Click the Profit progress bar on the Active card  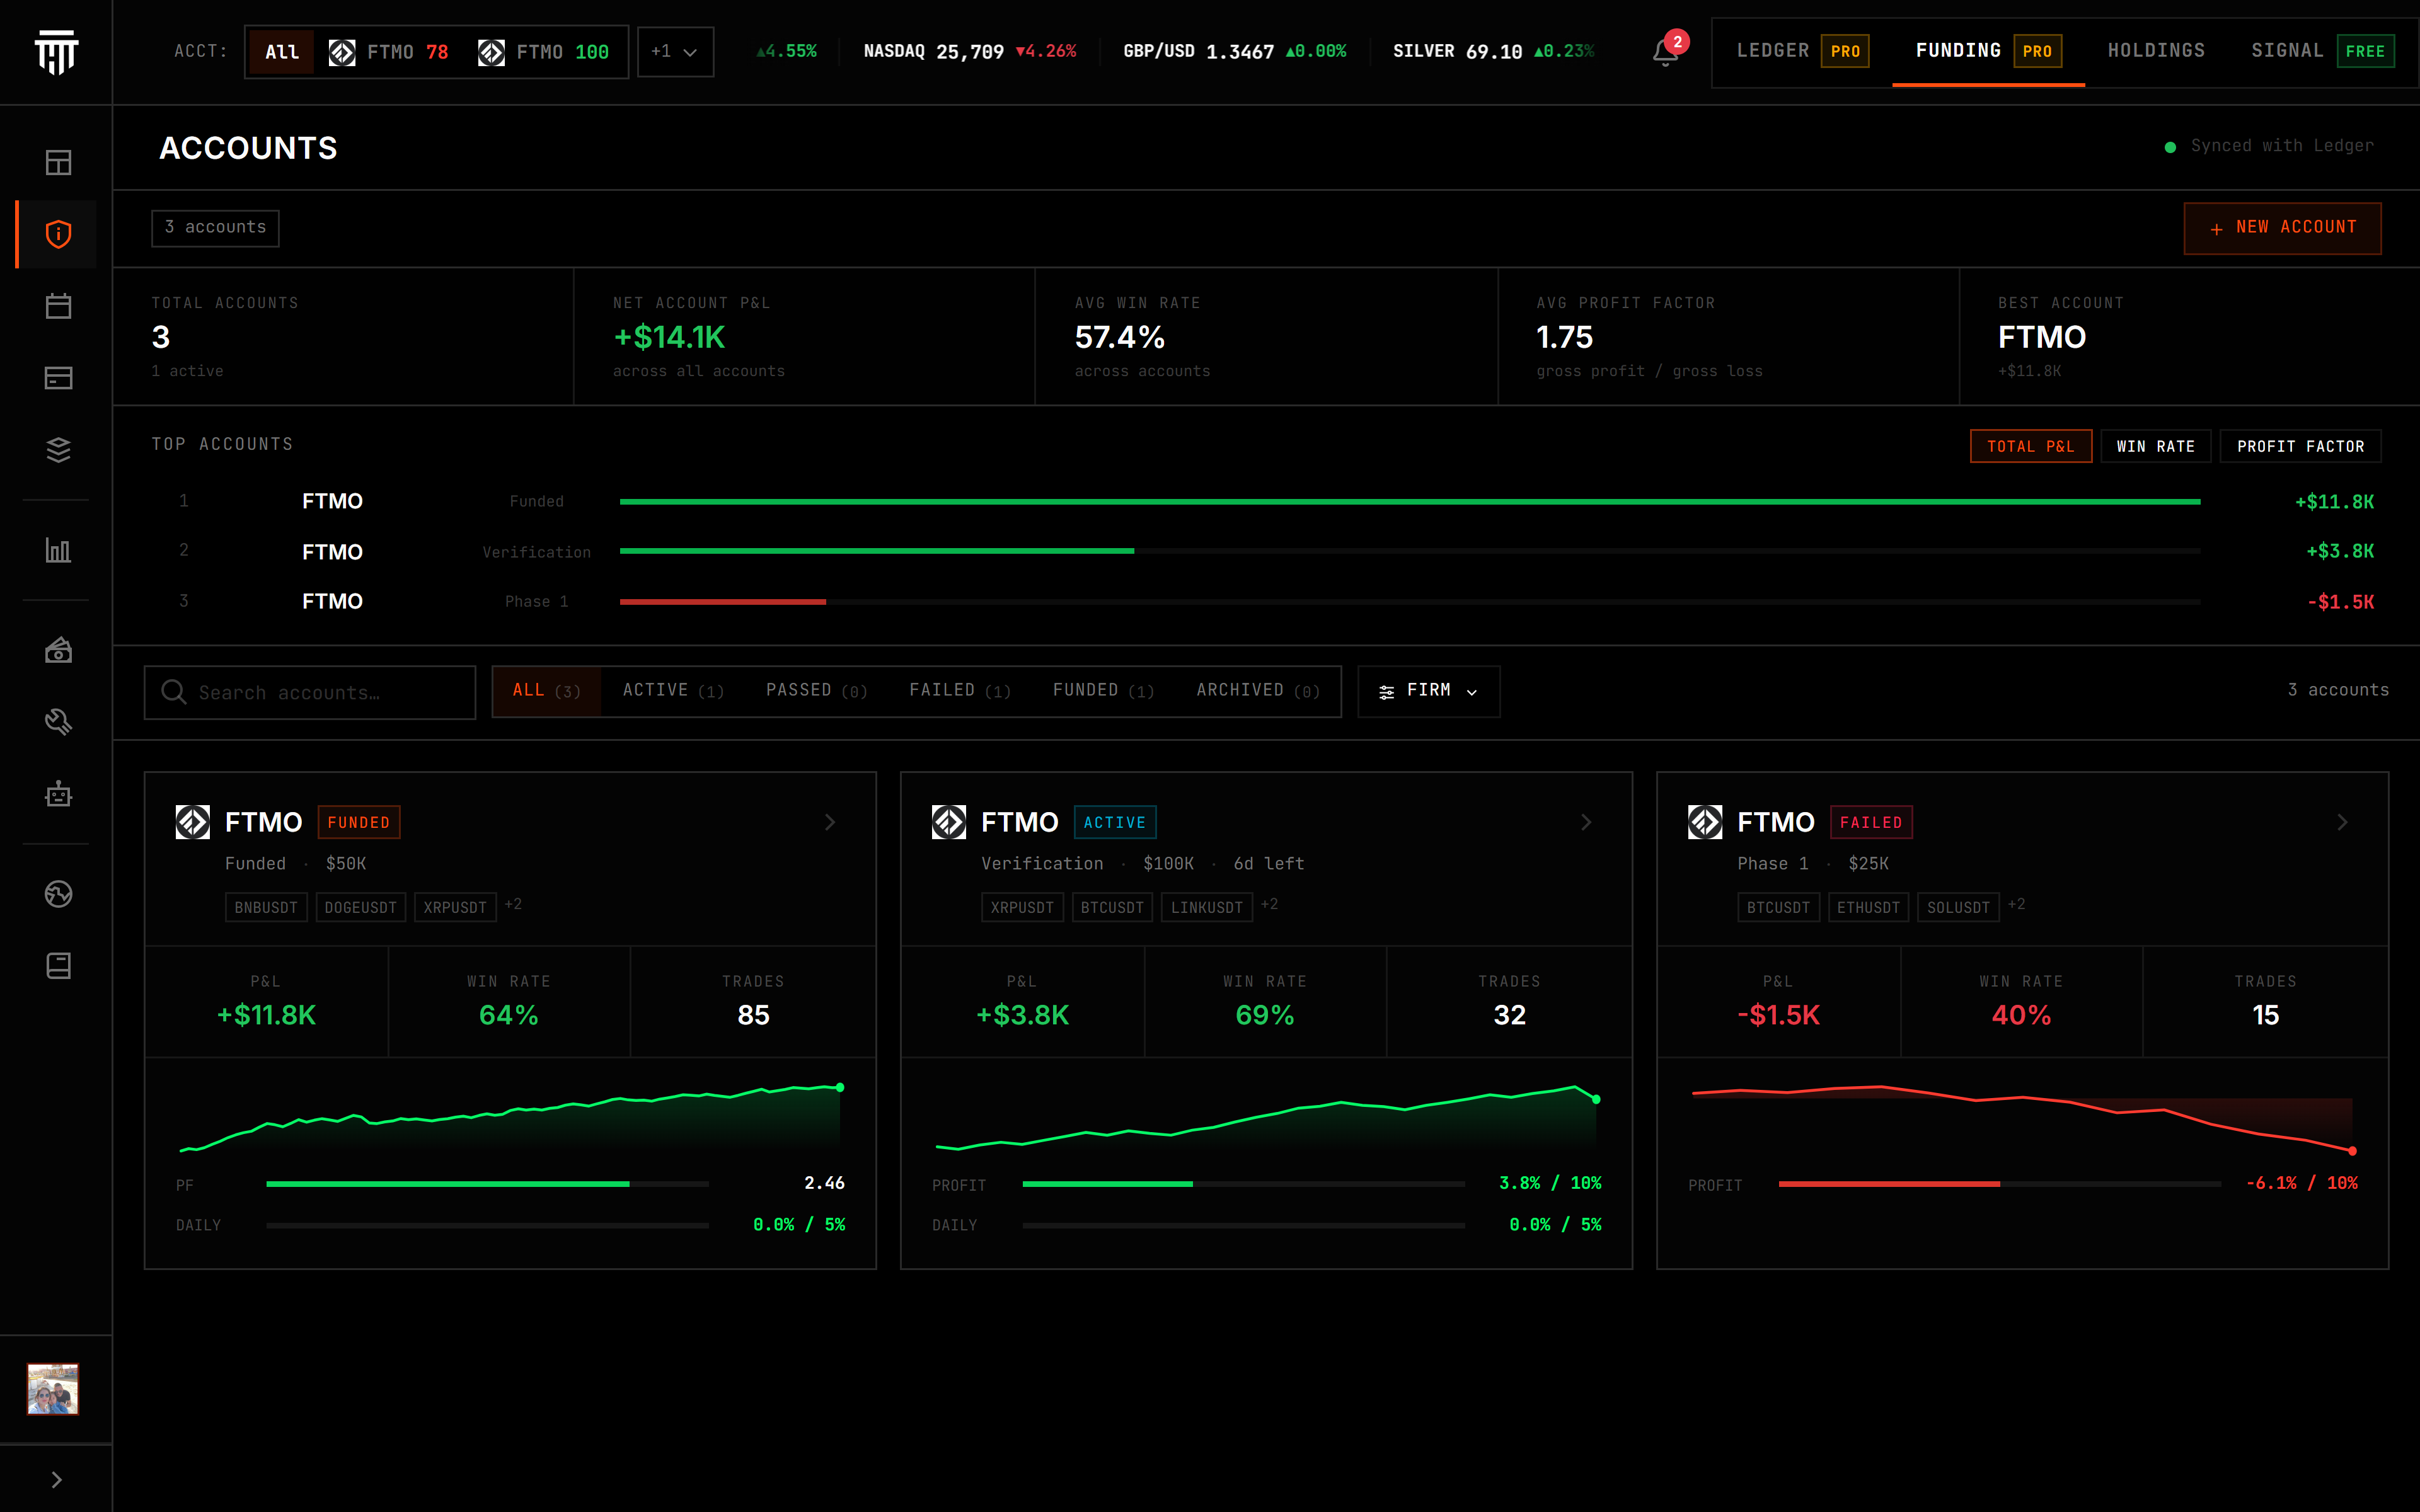click(x=1244, y=1184)
